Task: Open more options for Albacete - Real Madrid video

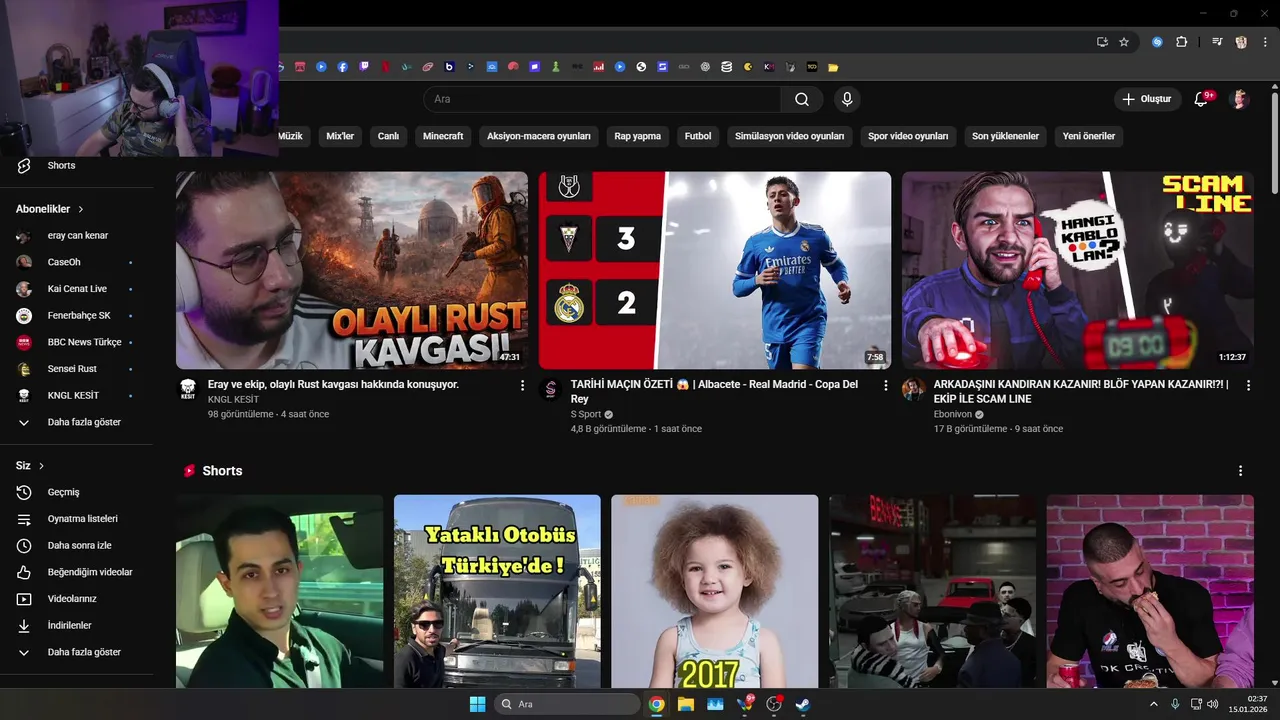Action: pyautogui.click(x=885, y=385)
